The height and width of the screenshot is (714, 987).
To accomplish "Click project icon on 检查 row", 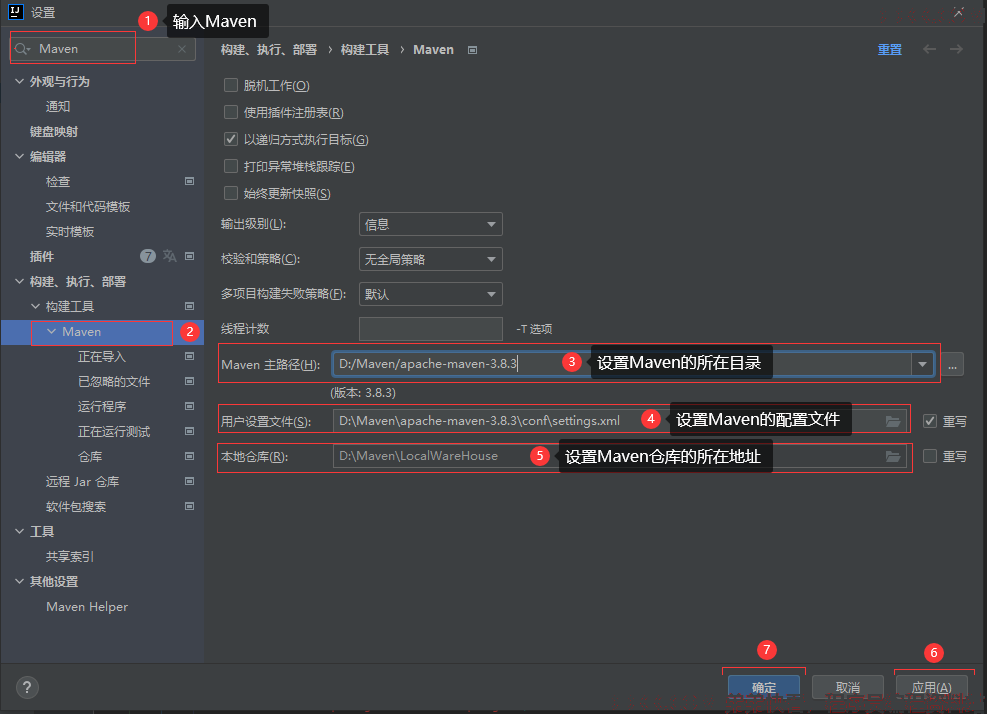I will tap(189, 181).
